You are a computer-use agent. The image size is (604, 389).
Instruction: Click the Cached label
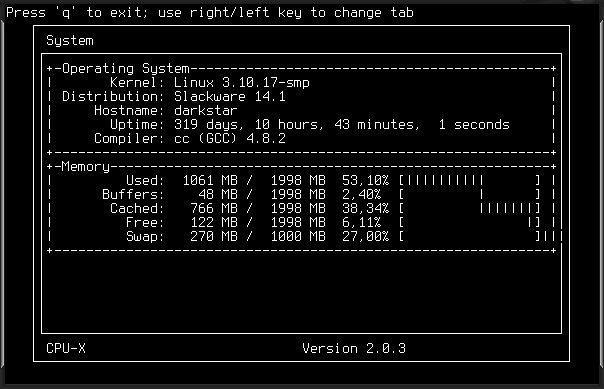click(138, 208)
